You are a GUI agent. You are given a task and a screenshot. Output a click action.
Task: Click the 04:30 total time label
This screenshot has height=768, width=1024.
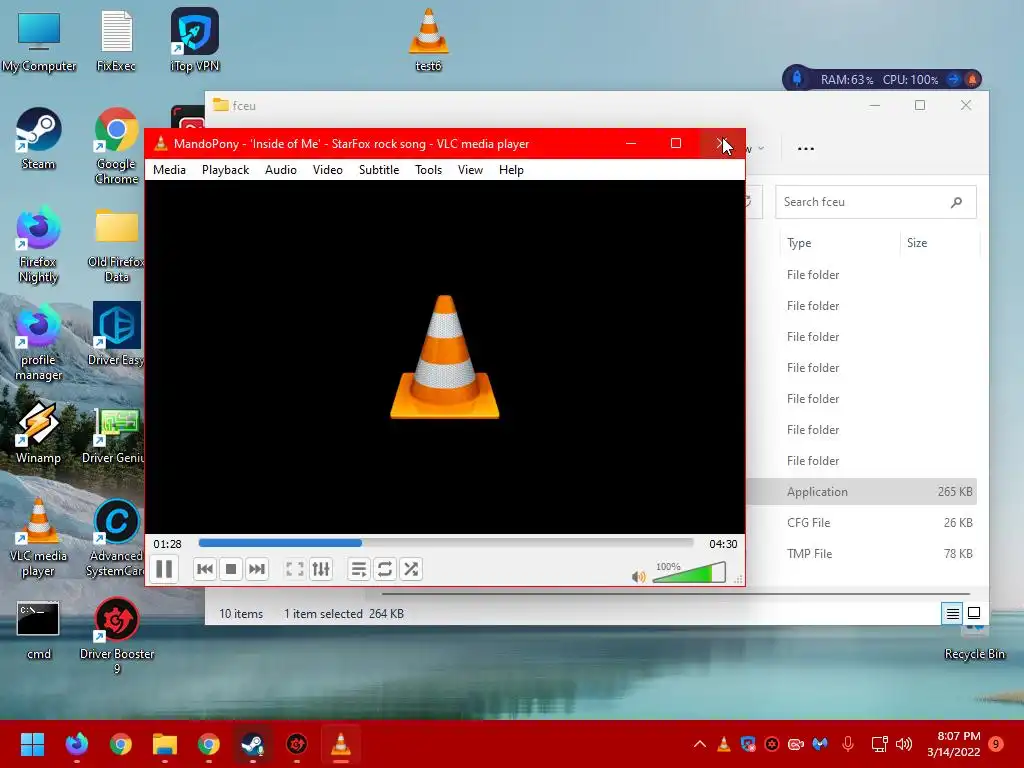pos(723,543)
